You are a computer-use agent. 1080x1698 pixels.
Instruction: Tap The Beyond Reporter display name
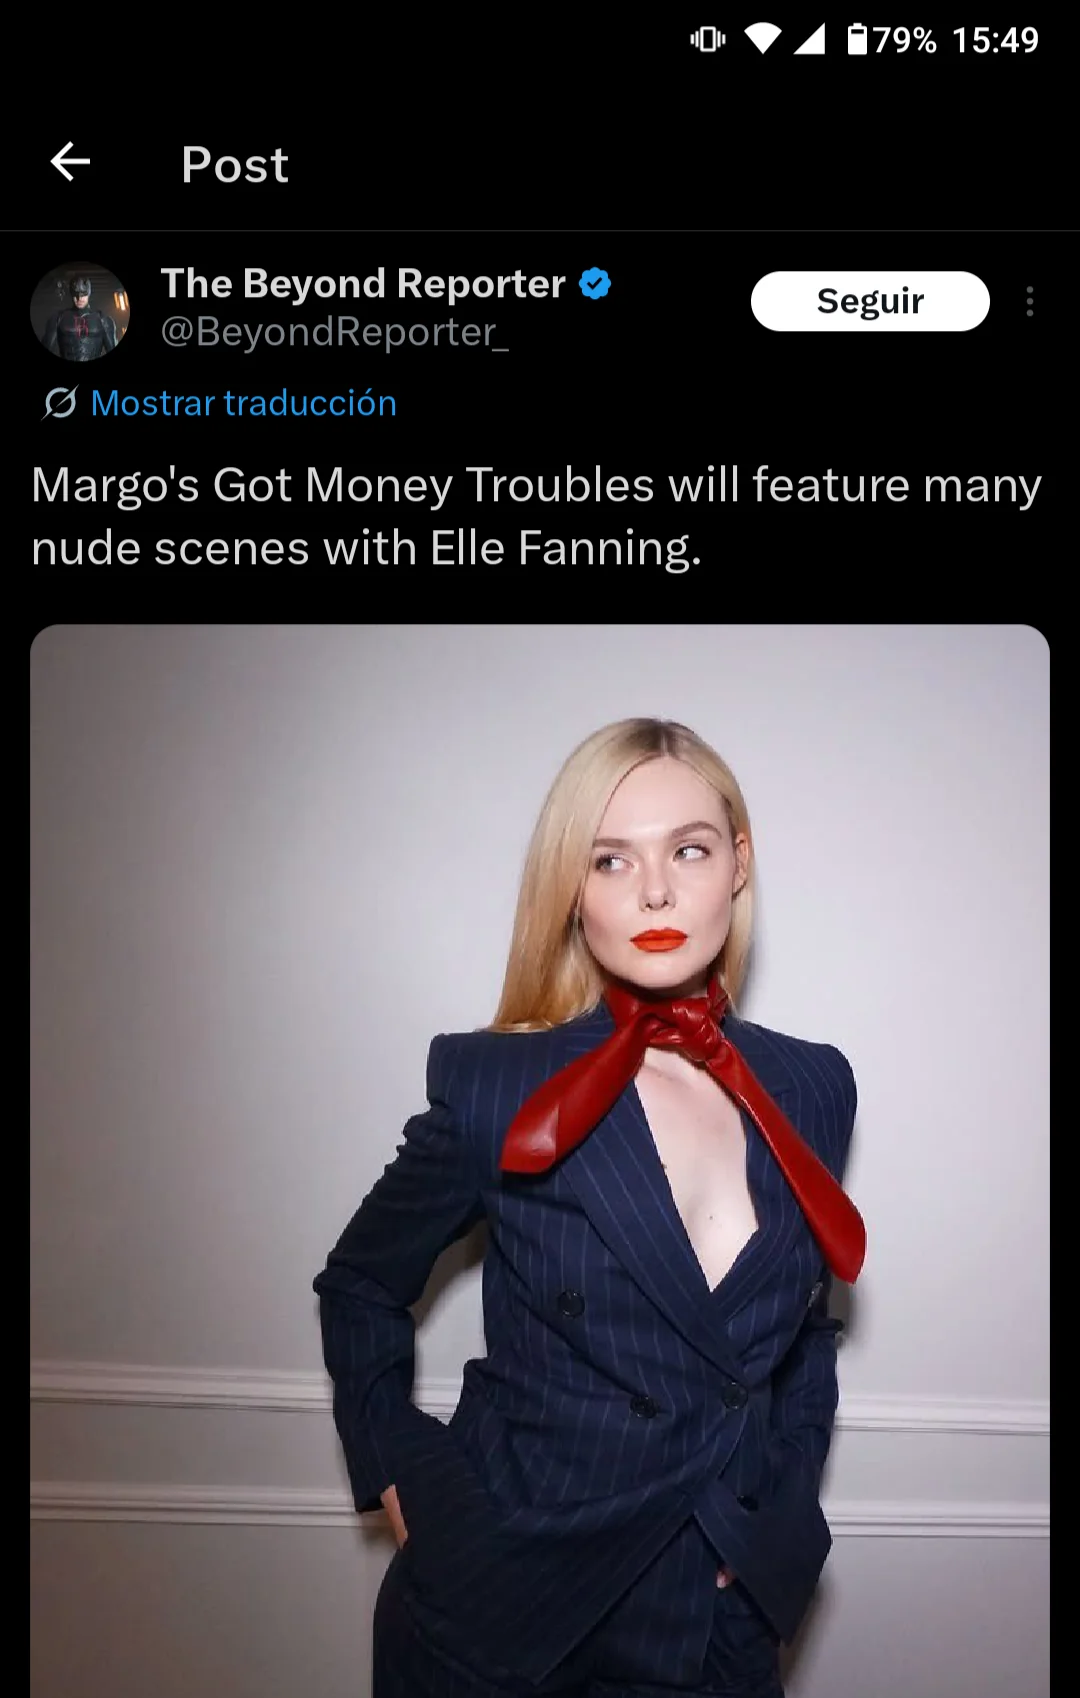[x=363, y=284]
